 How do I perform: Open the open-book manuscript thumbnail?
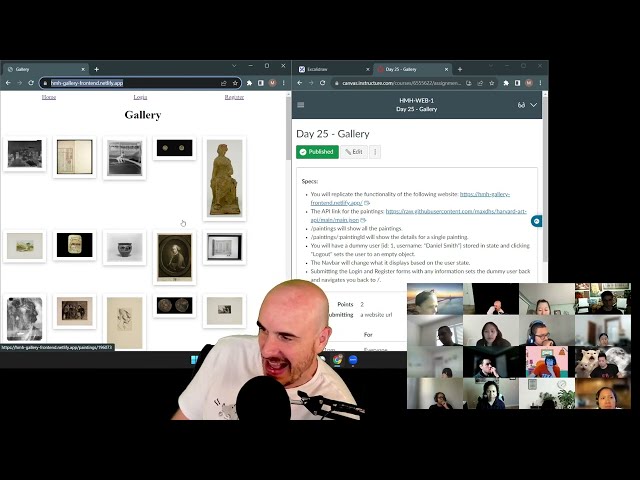click(x=74, y=157)
